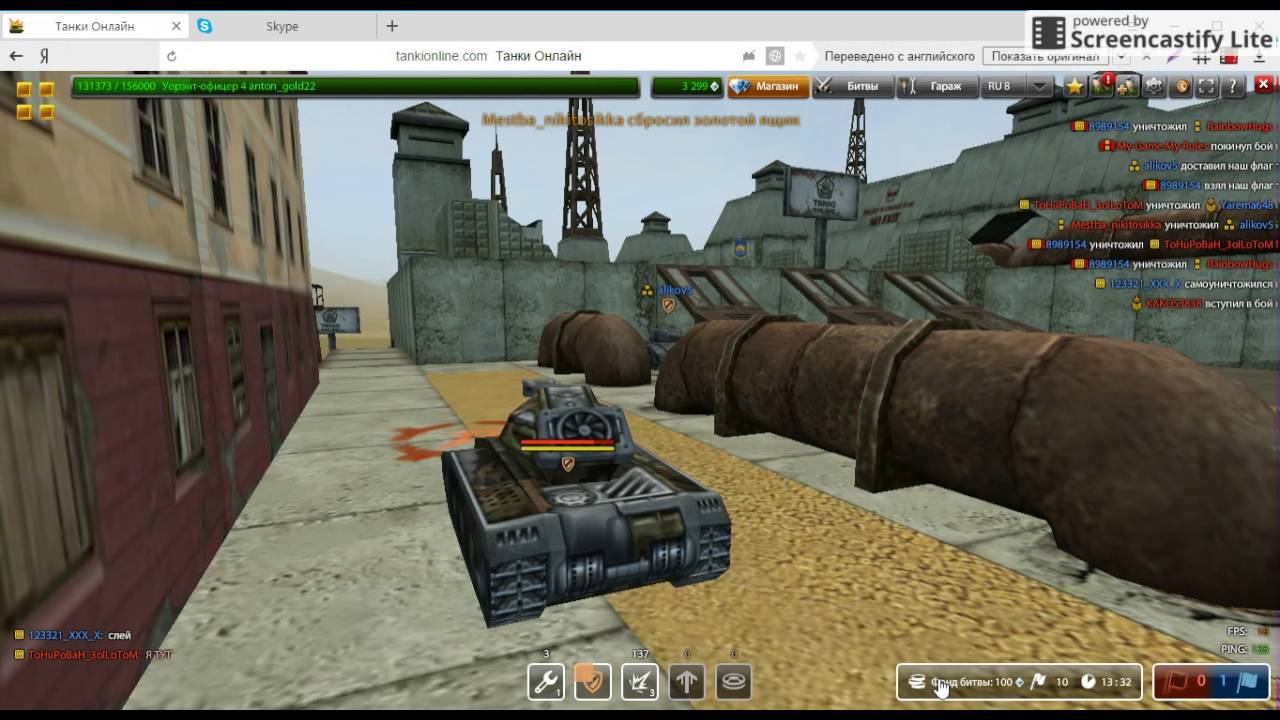The width and height of the screenshot is (1280, 720).
Task: Click the 123321_XXX_X самоуничтожился kill feed entry
Action: (x=1186, y=283)
